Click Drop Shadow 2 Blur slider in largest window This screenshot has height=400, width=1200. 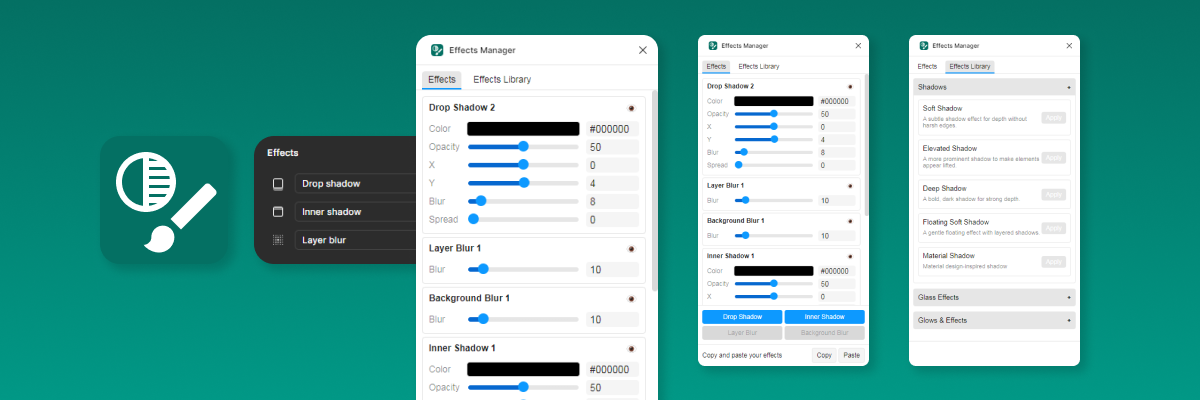pyautogui.click(x=523, y=201)
